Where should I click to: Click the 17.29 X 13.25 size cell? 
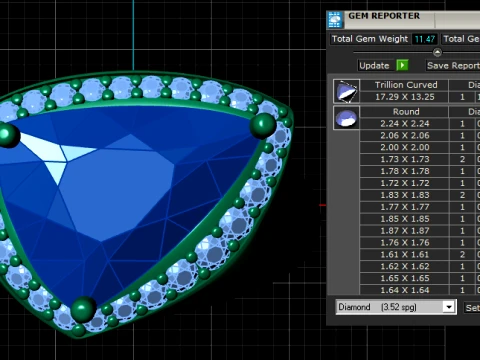point(404,97)
